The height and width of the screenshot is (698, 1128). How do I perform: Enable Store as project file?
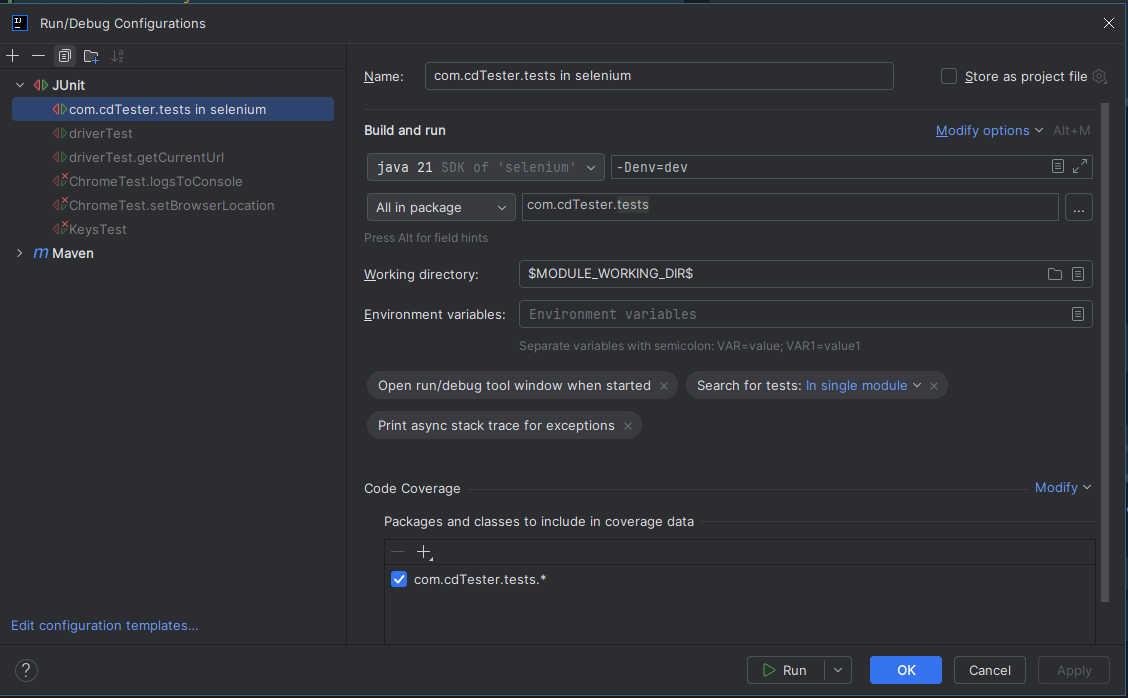pyautogui.click(x=949, y=76)
